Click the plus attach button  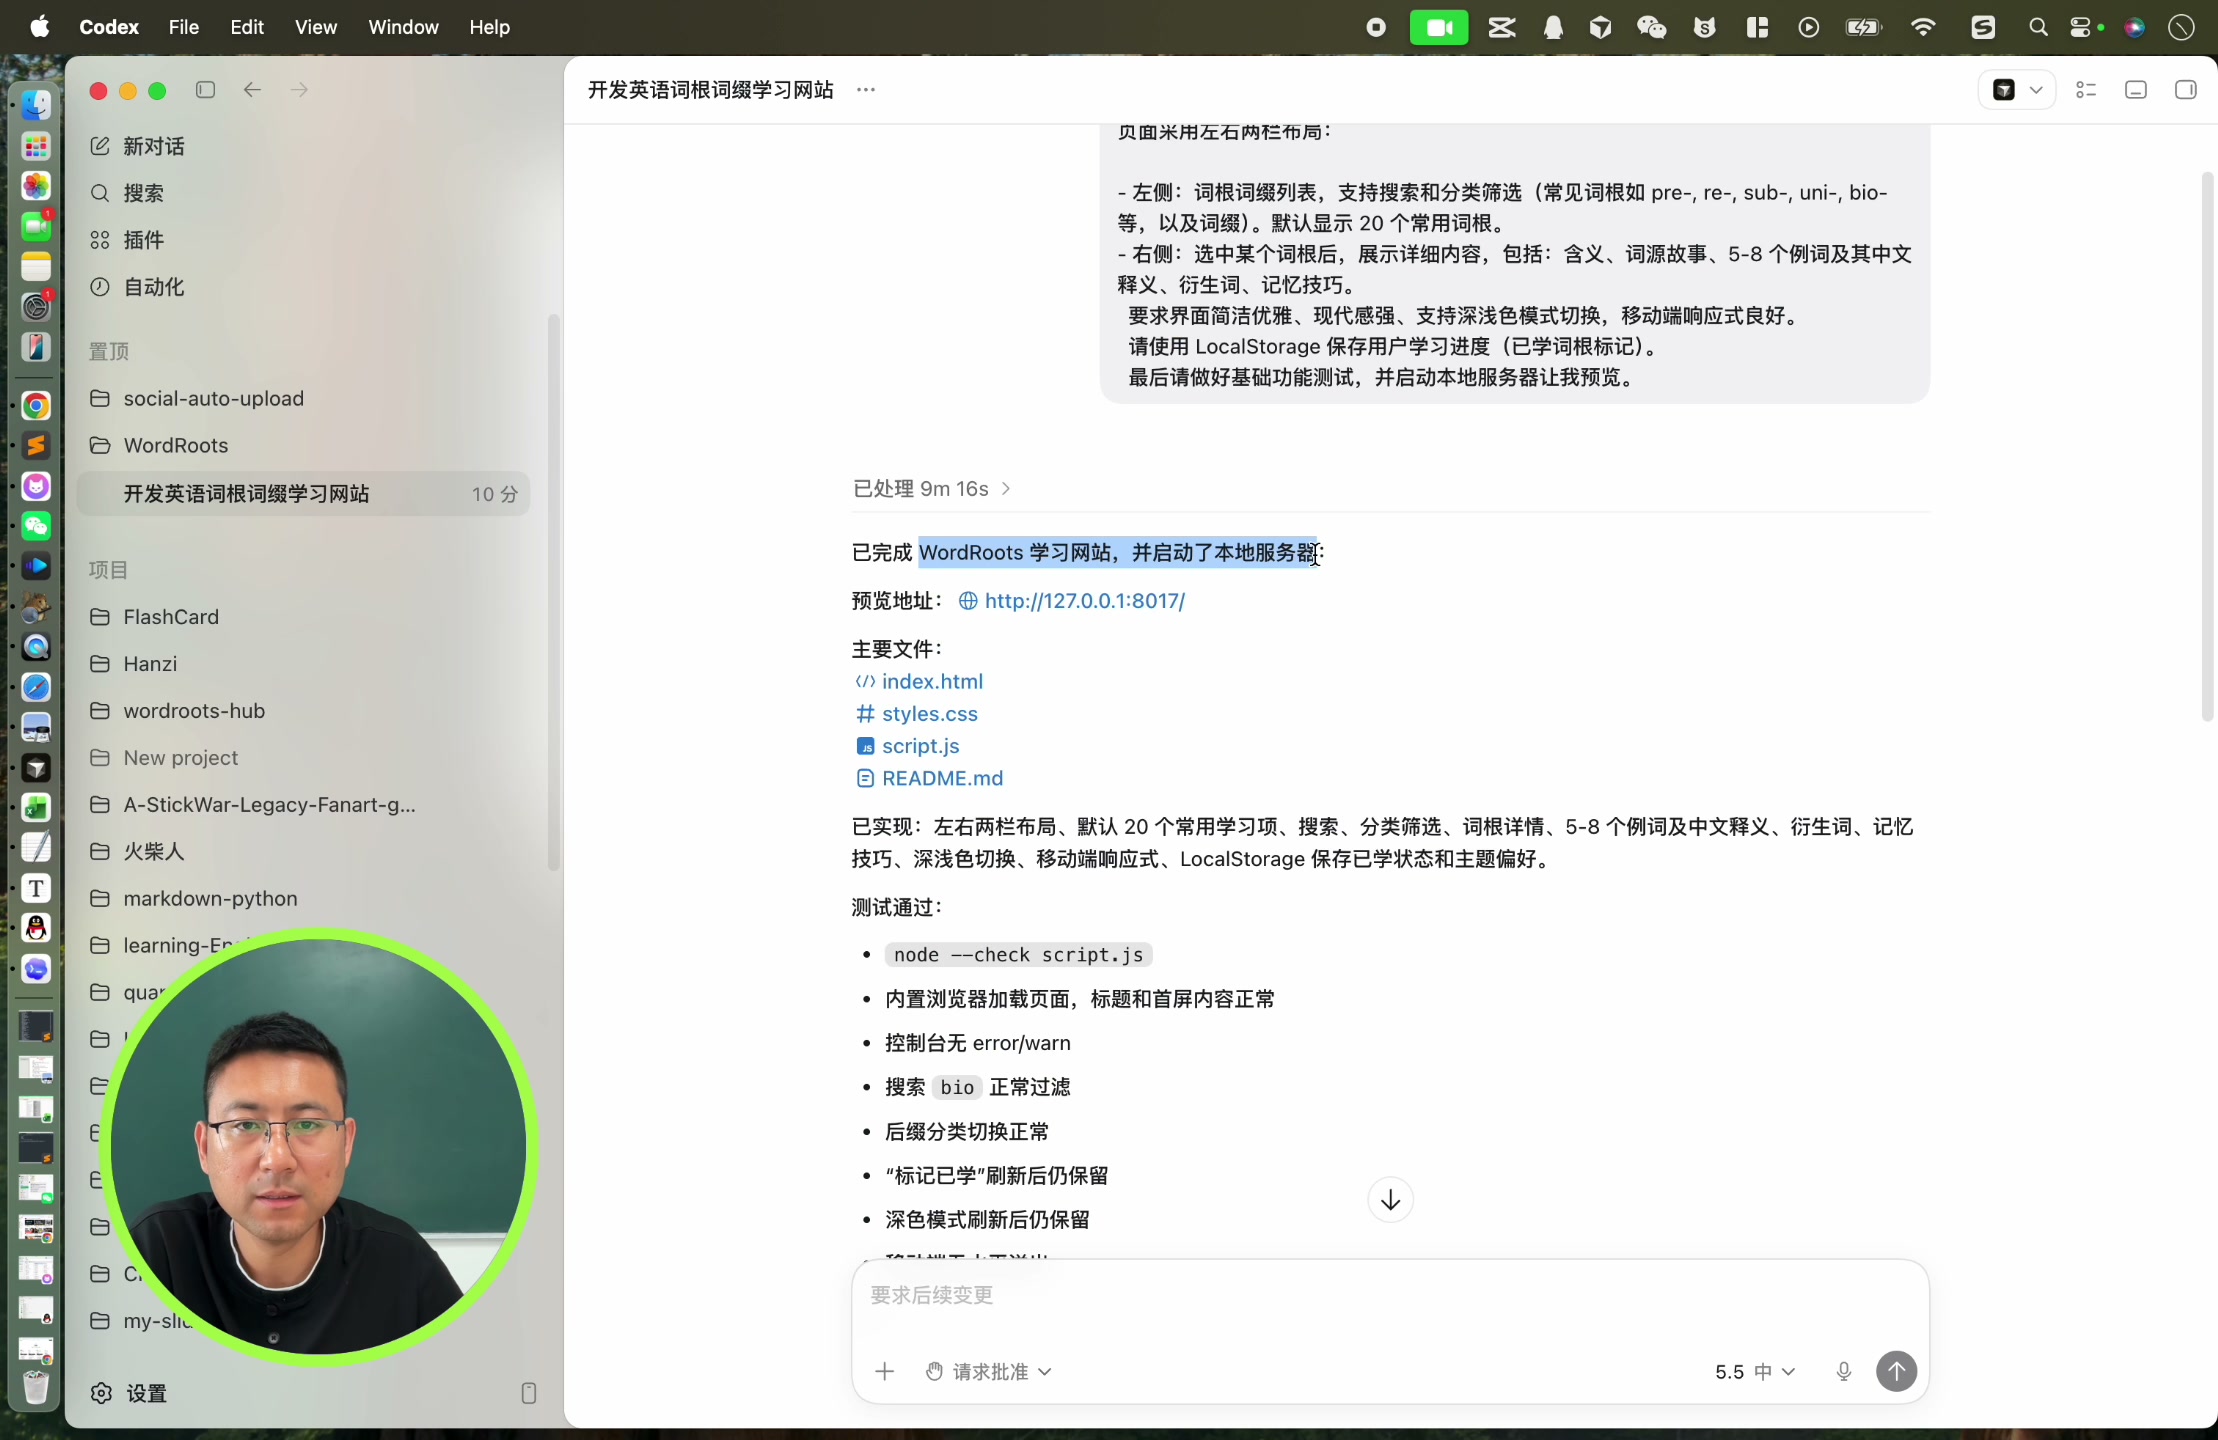(884, 1372)
